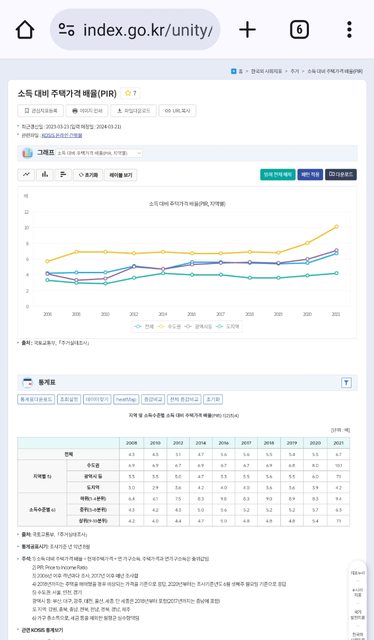Viewport: 374px width, 640px height.
Task: Toggle the 수도권 series in chart legend
Action: click(x=169, y=327)
